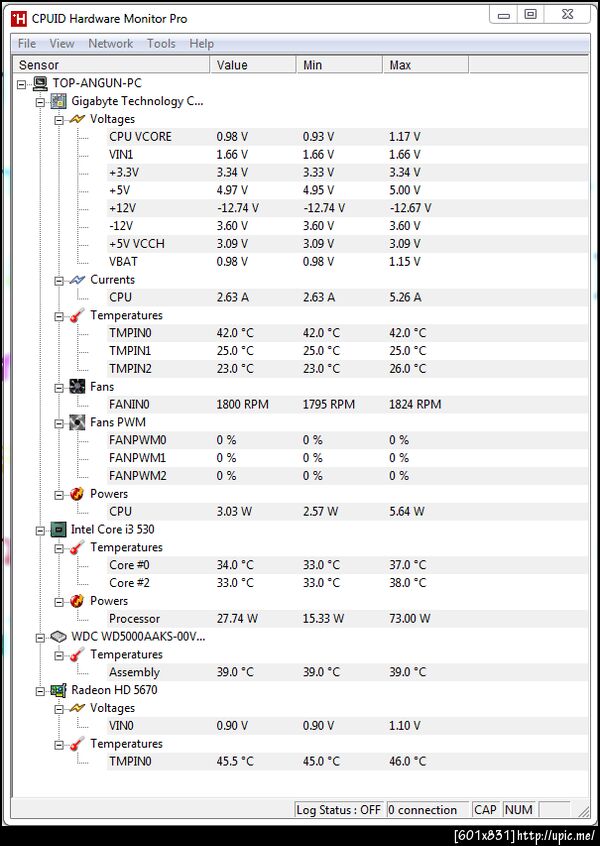Click the 73.00 W max processor power
600x846 pixels.
point(410,619)
